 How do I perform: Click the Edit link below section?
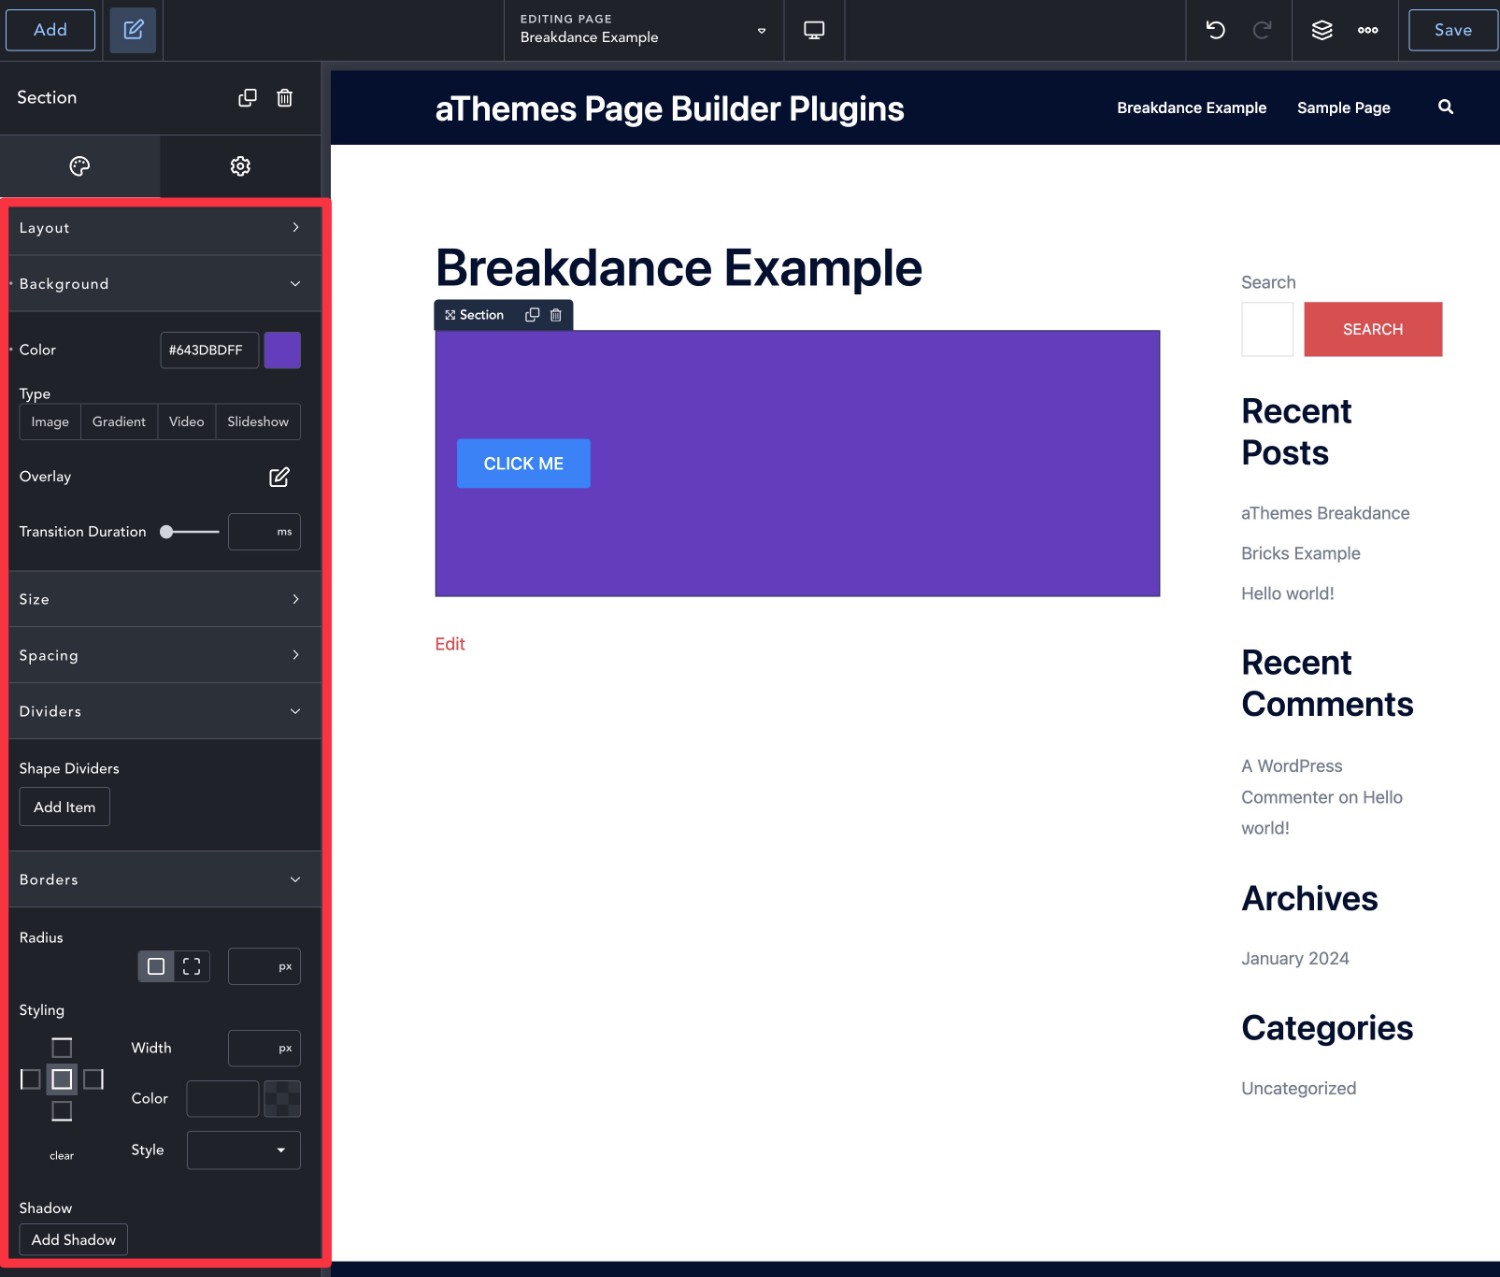(x=450, y=644)
